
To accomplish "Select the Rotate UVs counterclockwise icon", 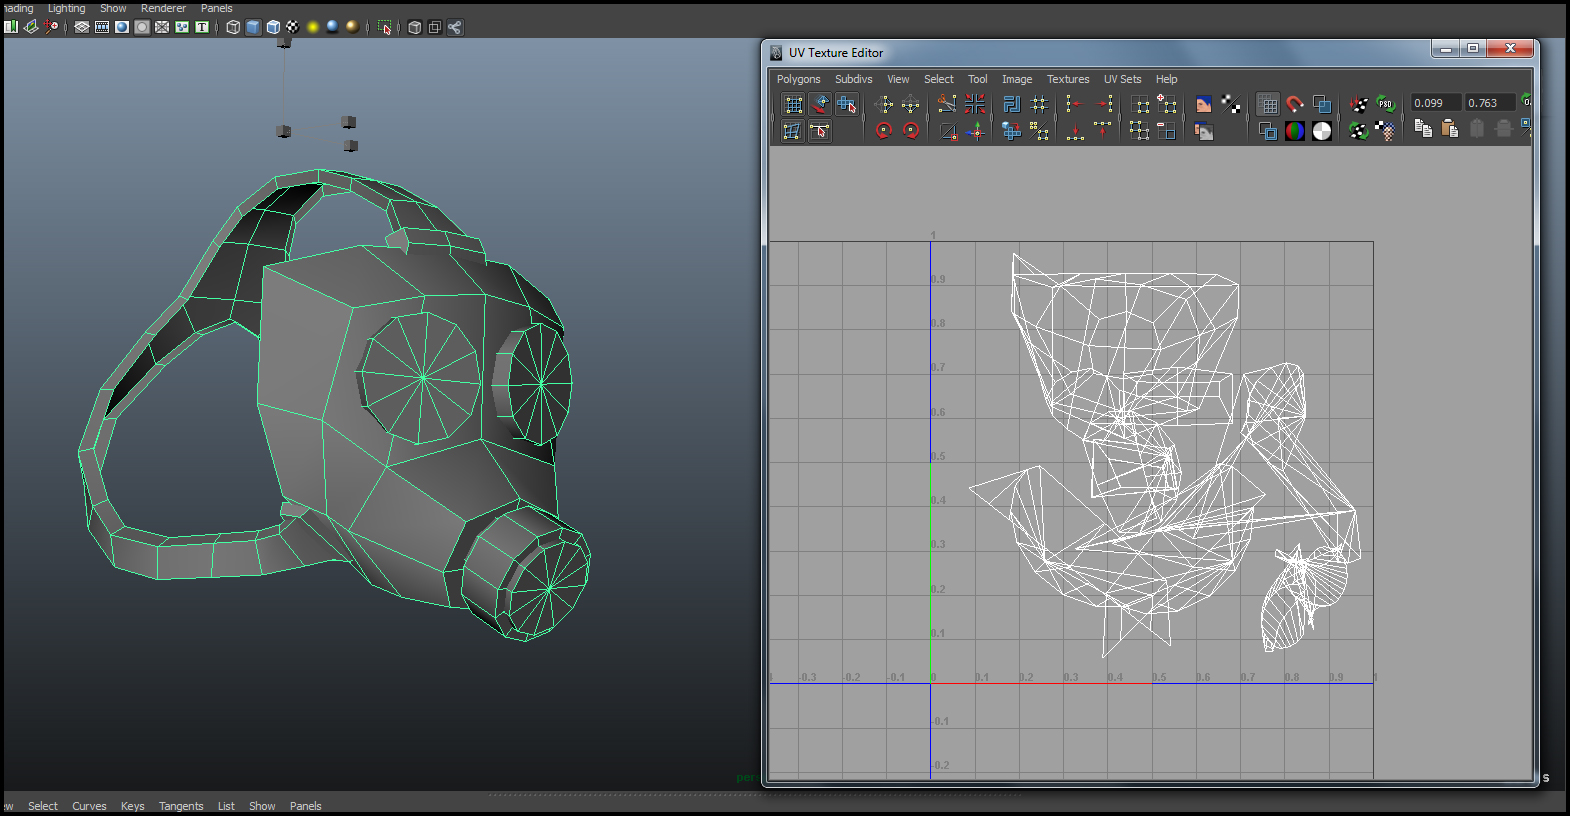I will point(884,131).
